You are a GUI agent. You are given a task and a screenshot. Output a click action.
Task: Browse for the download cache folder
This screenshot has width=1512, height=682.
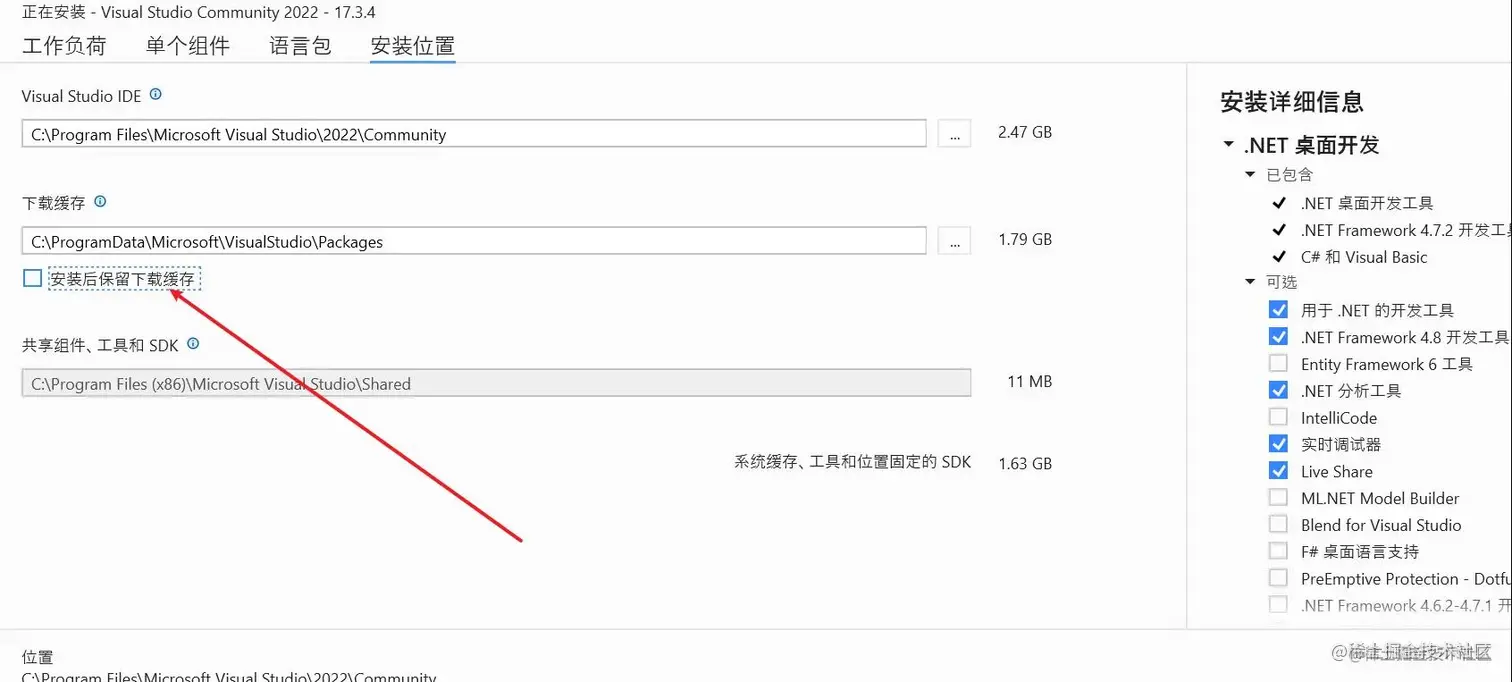click(954, 240)
